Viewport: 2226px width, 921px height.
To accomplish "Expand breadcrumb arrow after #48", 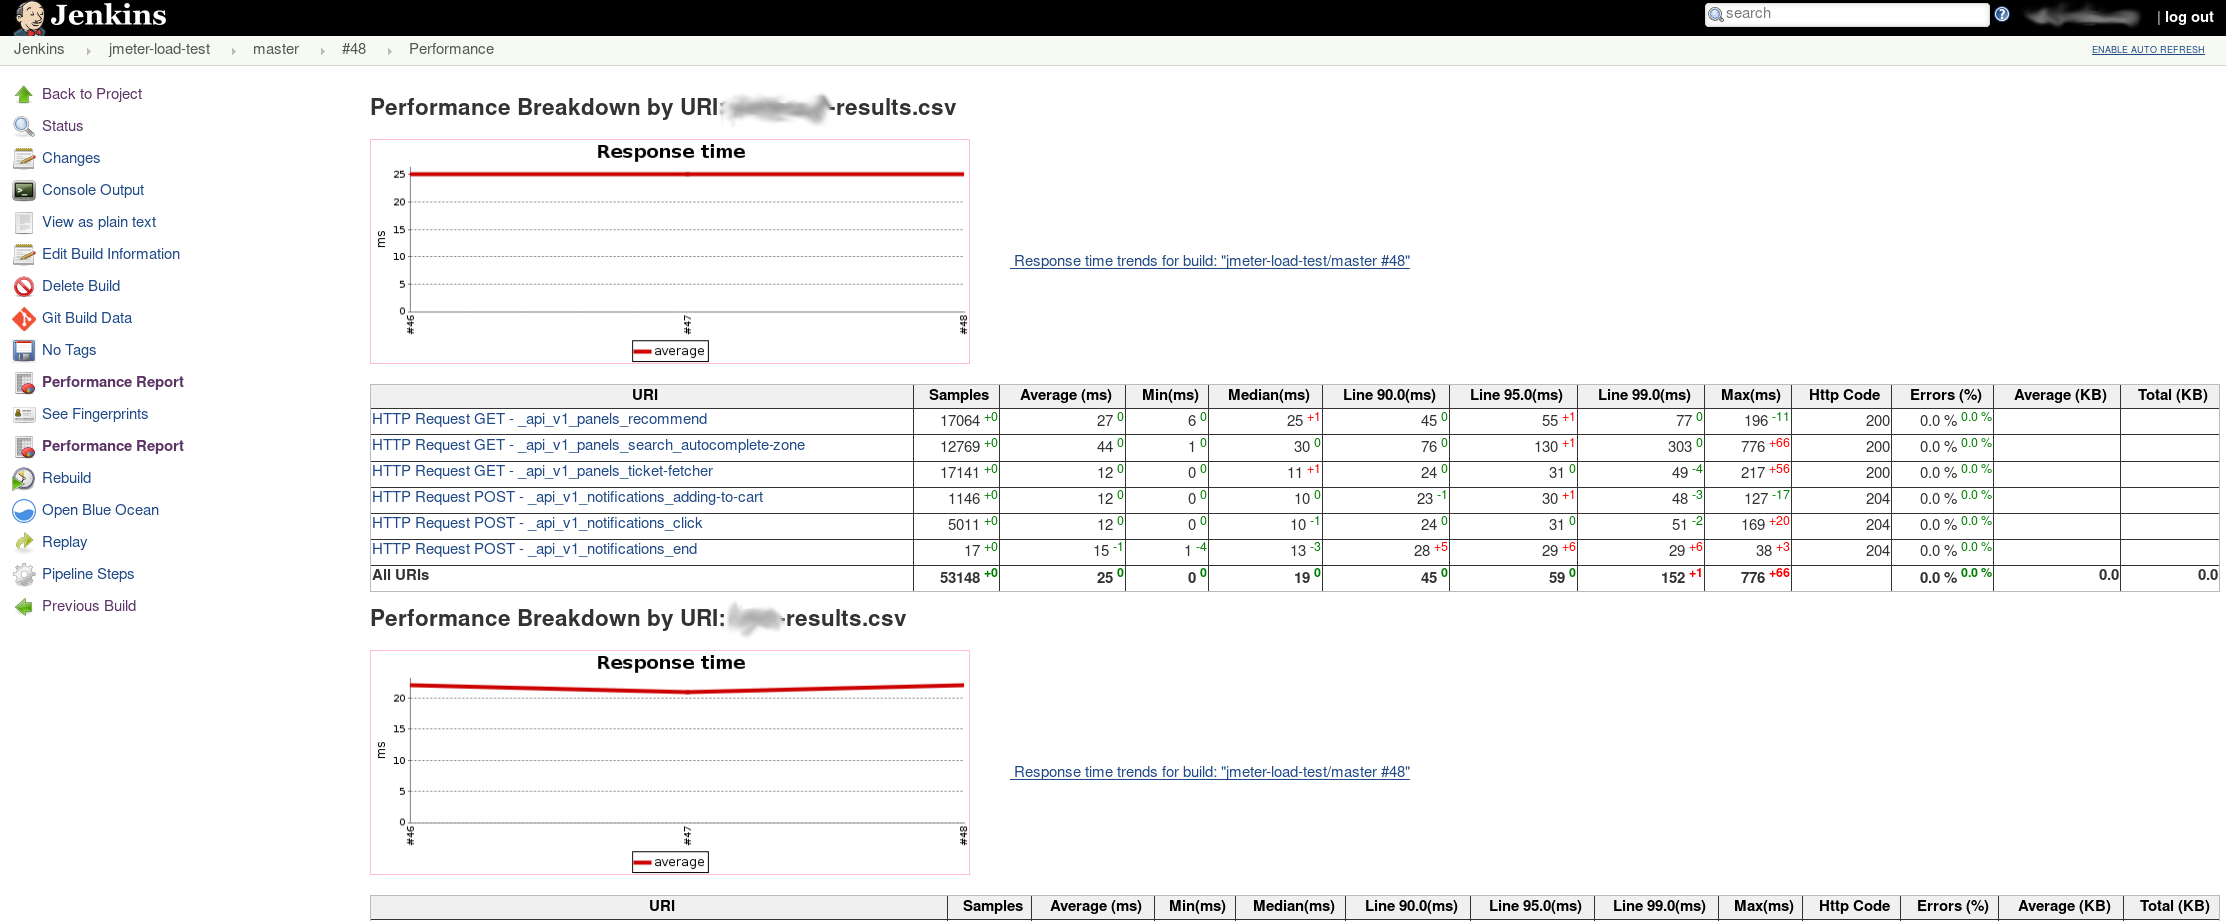I will [x=388, y=50].
